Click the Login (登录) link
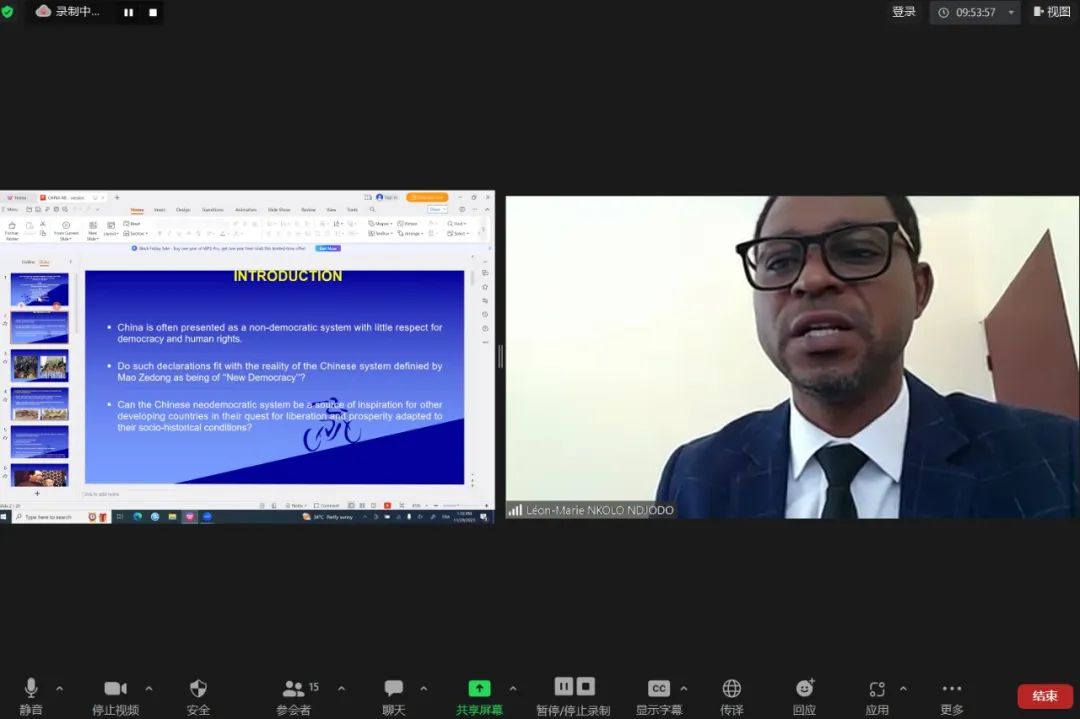The height and width of the screenshot is (719, 1080). 903,12
